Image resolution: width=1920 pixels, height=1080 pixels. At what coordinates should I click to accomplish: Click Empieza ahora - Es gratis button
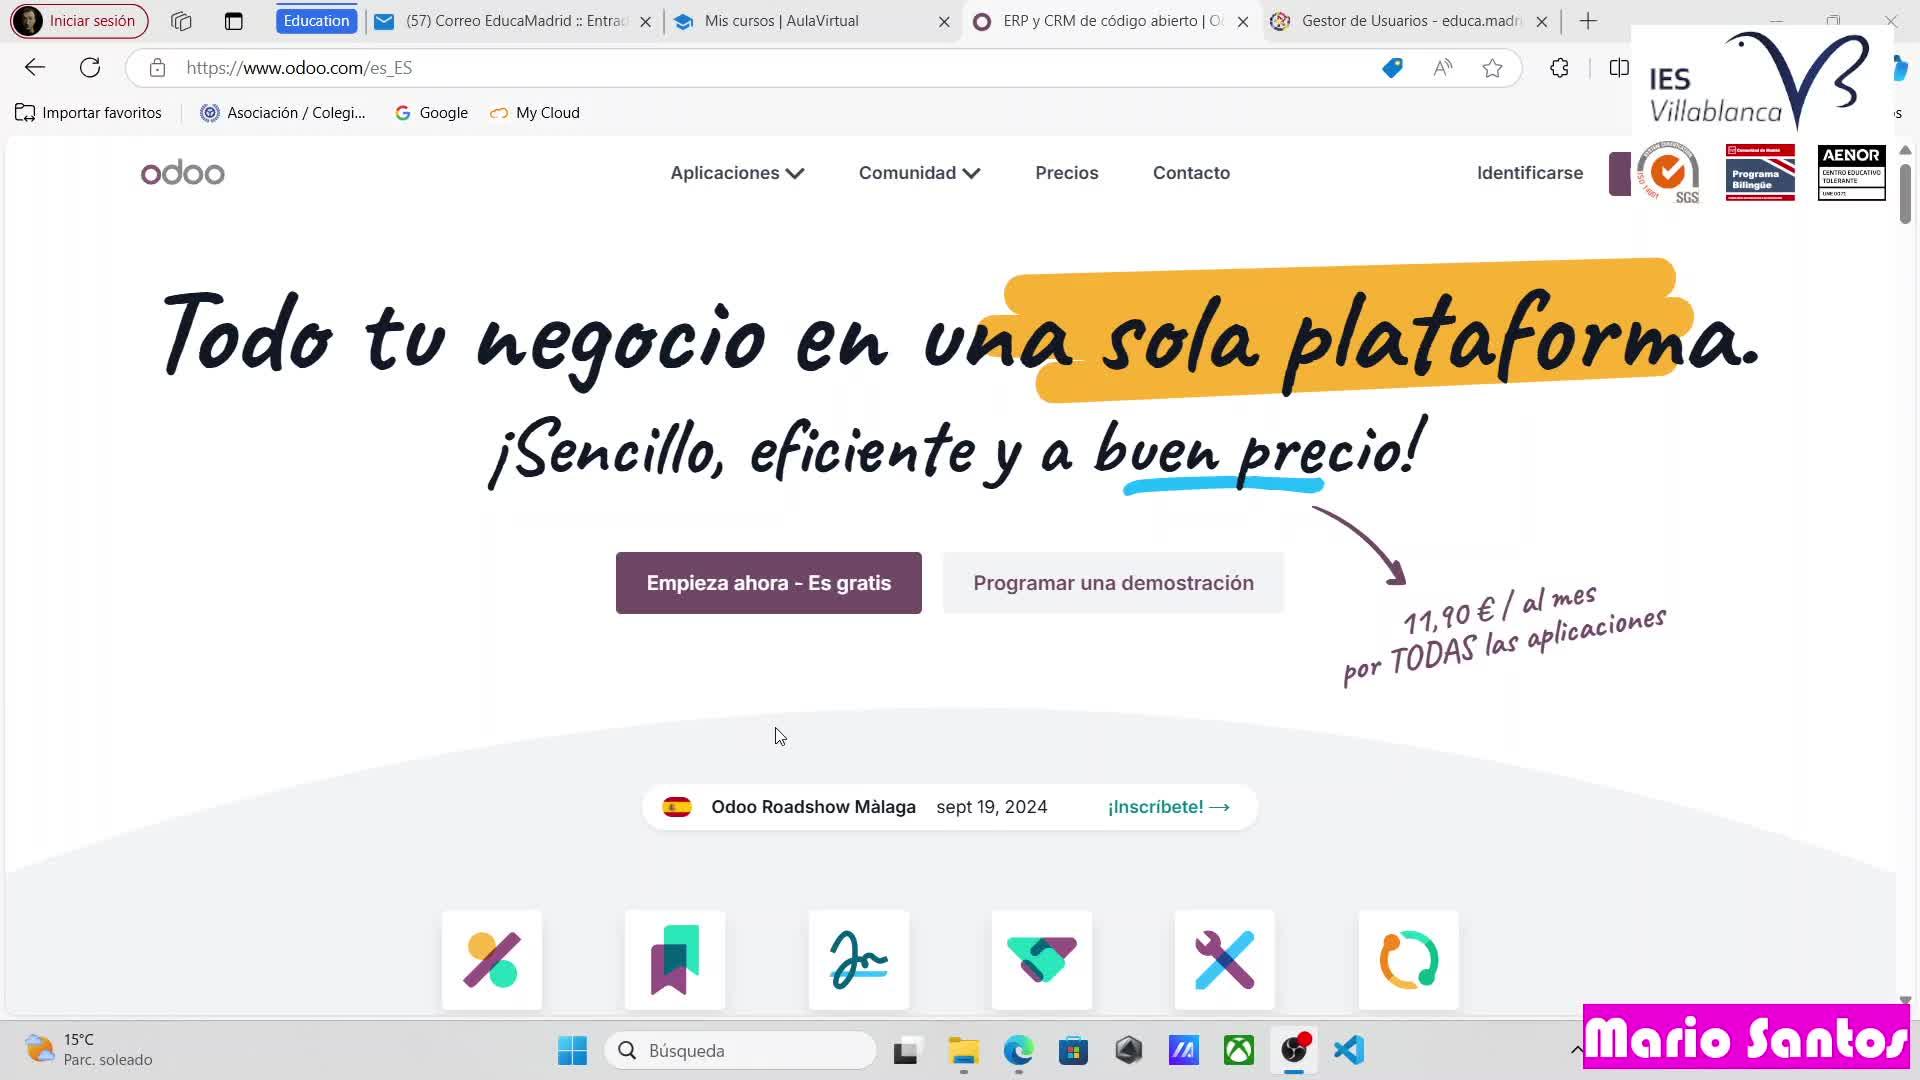point(768,583)
